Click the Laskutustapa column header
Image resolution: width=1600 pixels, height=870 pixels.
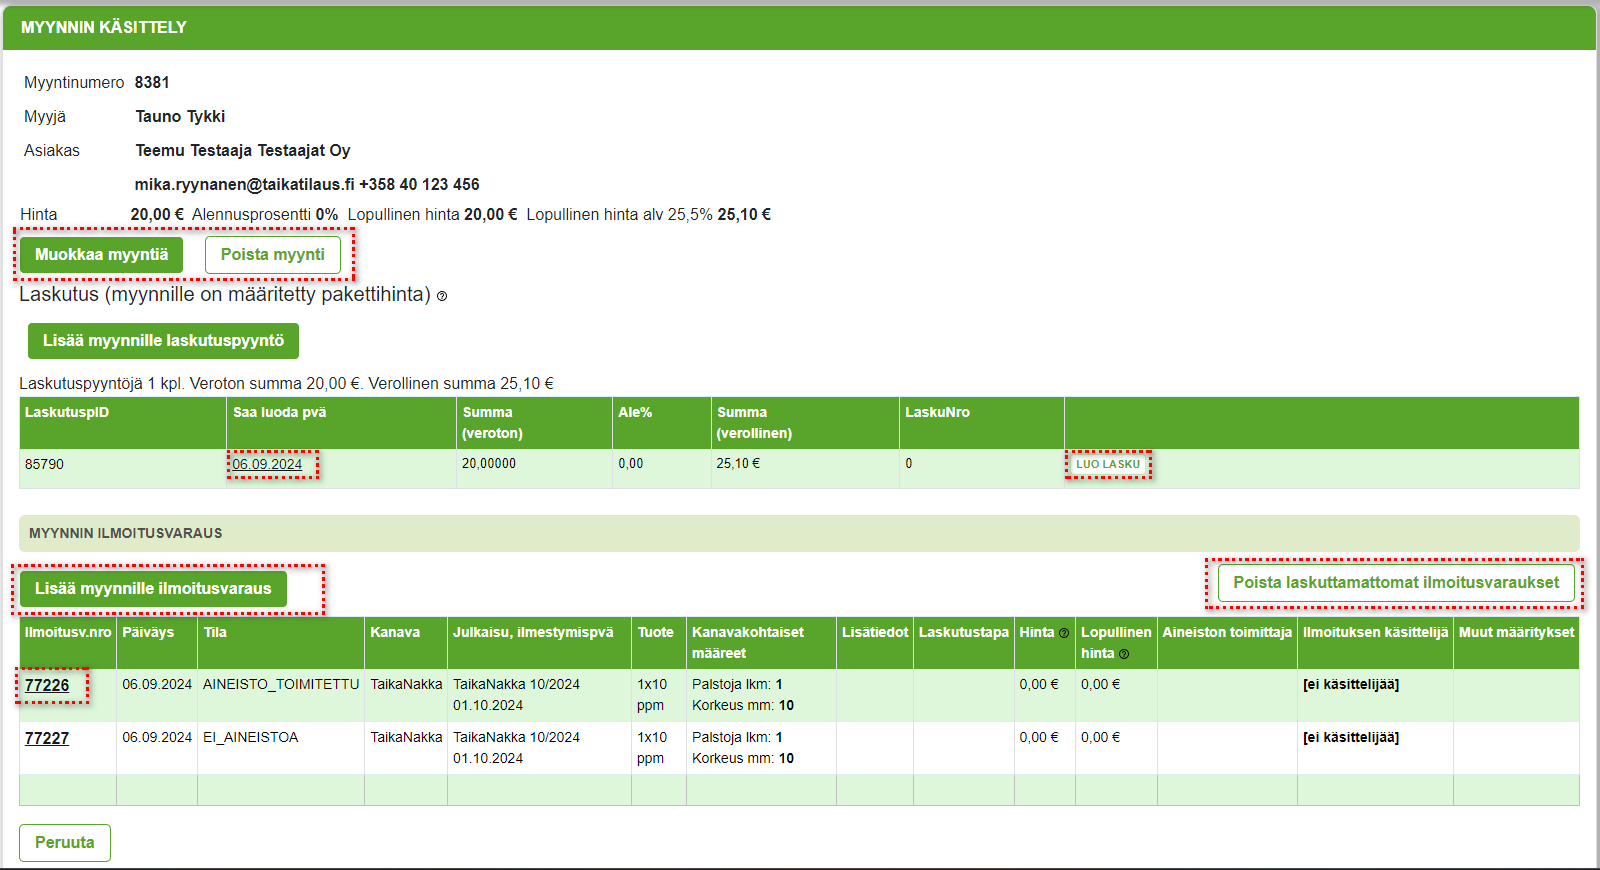[964, 642]
